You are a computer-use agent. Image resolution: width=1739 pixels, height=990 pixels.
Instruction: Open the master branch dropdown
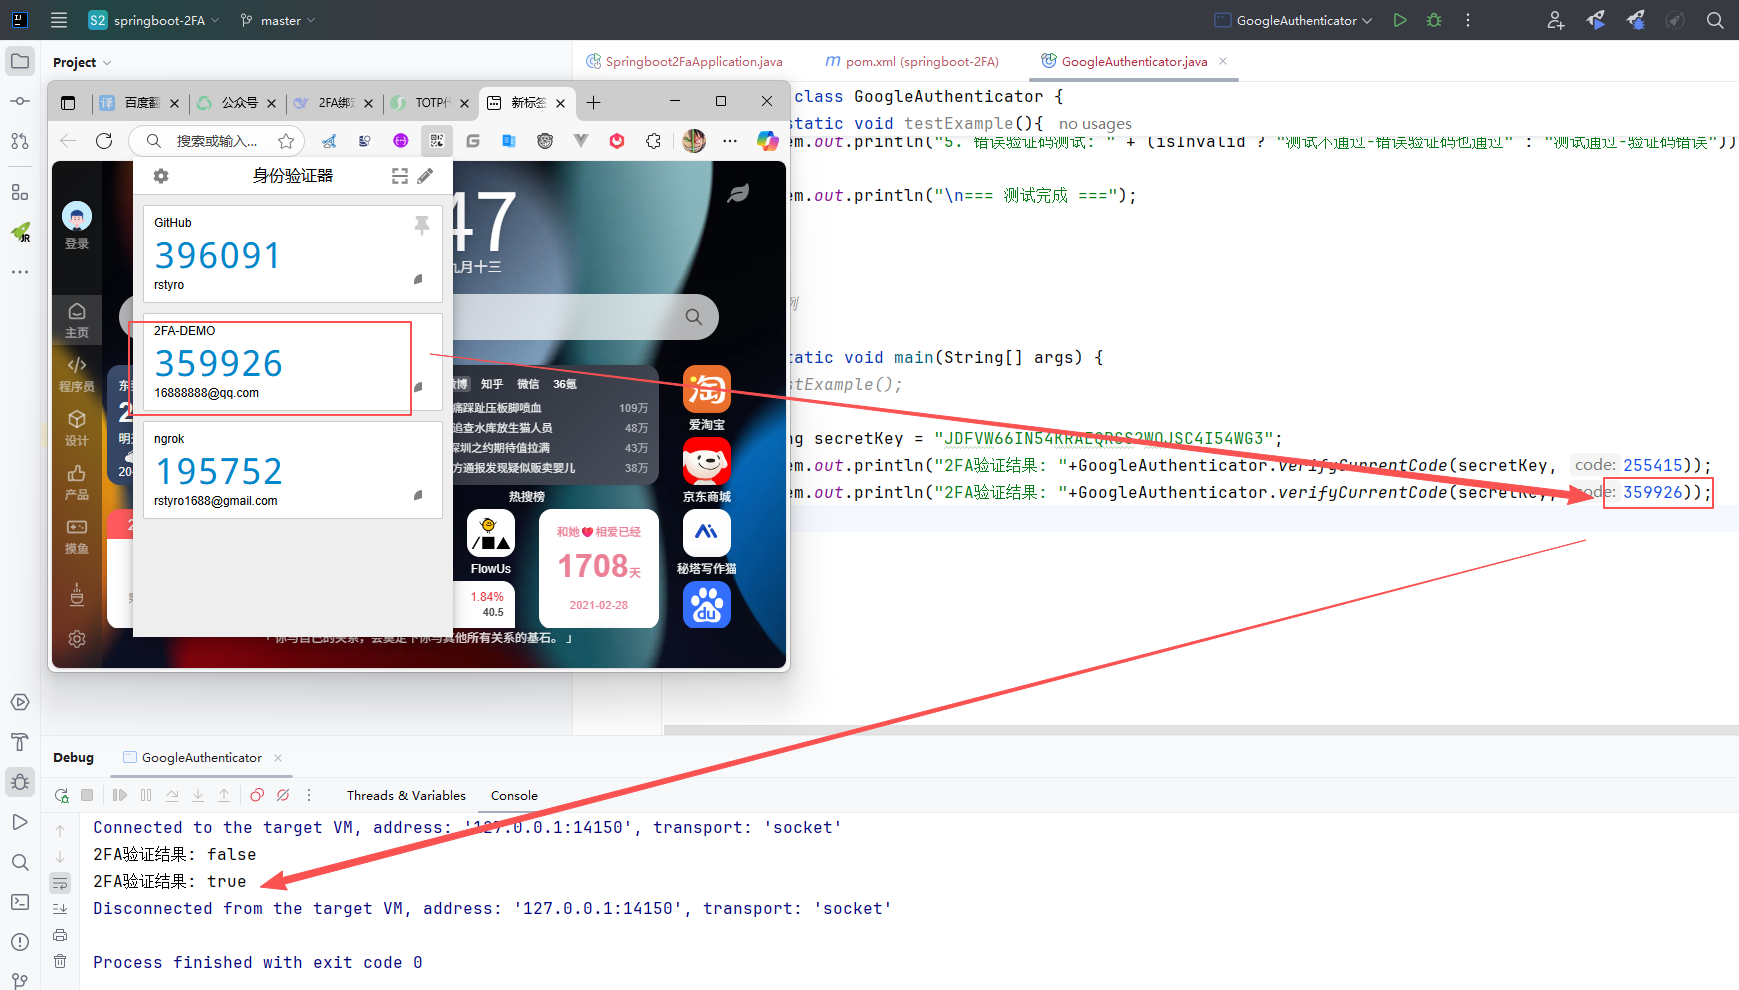tap(278, 20)
